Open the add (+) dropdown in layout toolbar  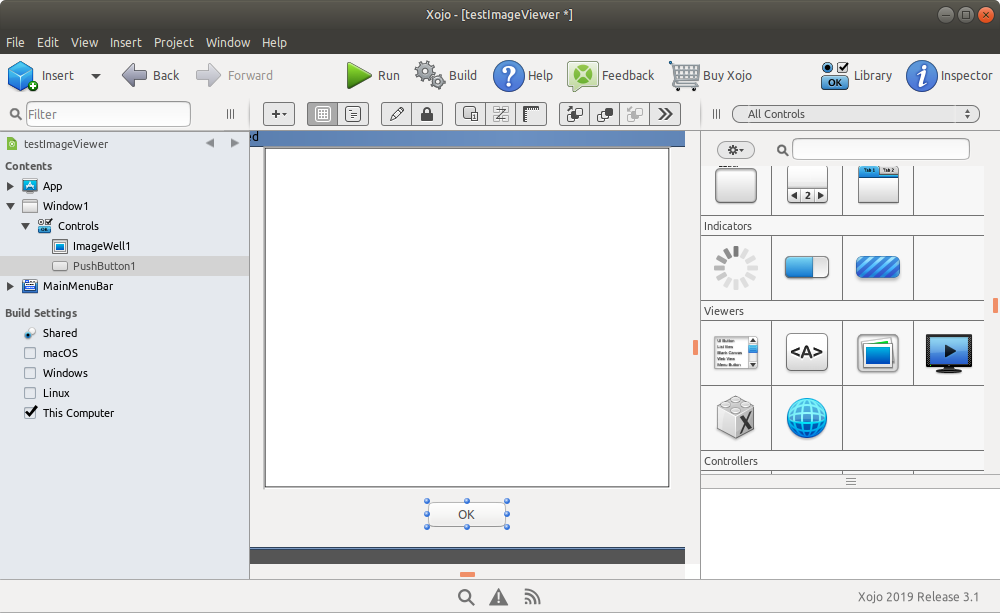279,114
